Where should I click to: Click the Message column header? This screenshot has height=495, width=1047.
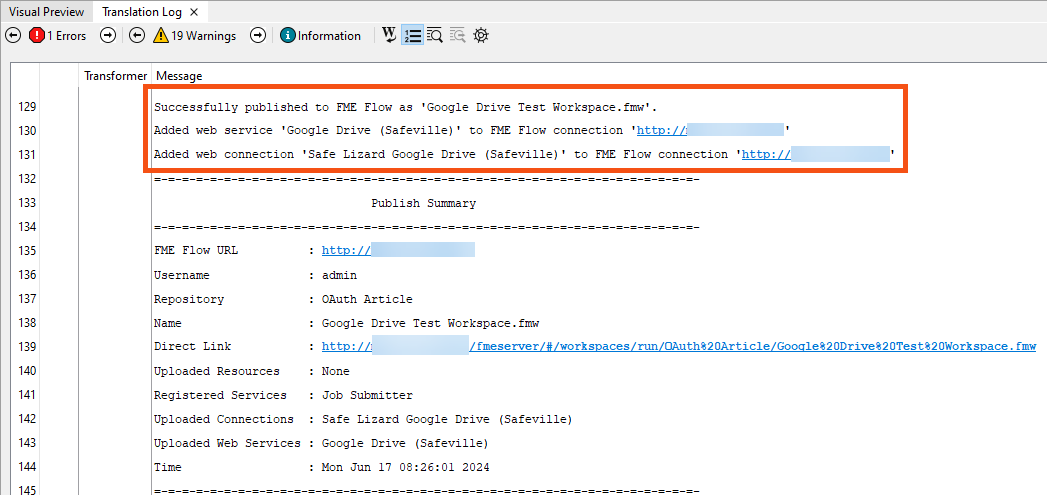click(x=179, y=76)
